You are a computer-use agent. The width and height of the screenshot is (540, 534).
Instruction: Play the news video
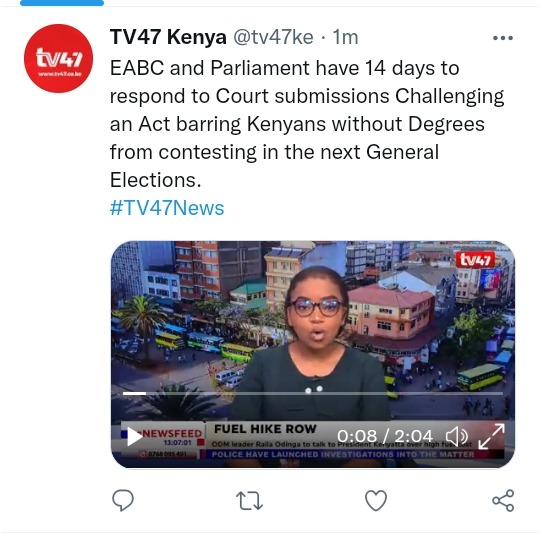point(135,437)
